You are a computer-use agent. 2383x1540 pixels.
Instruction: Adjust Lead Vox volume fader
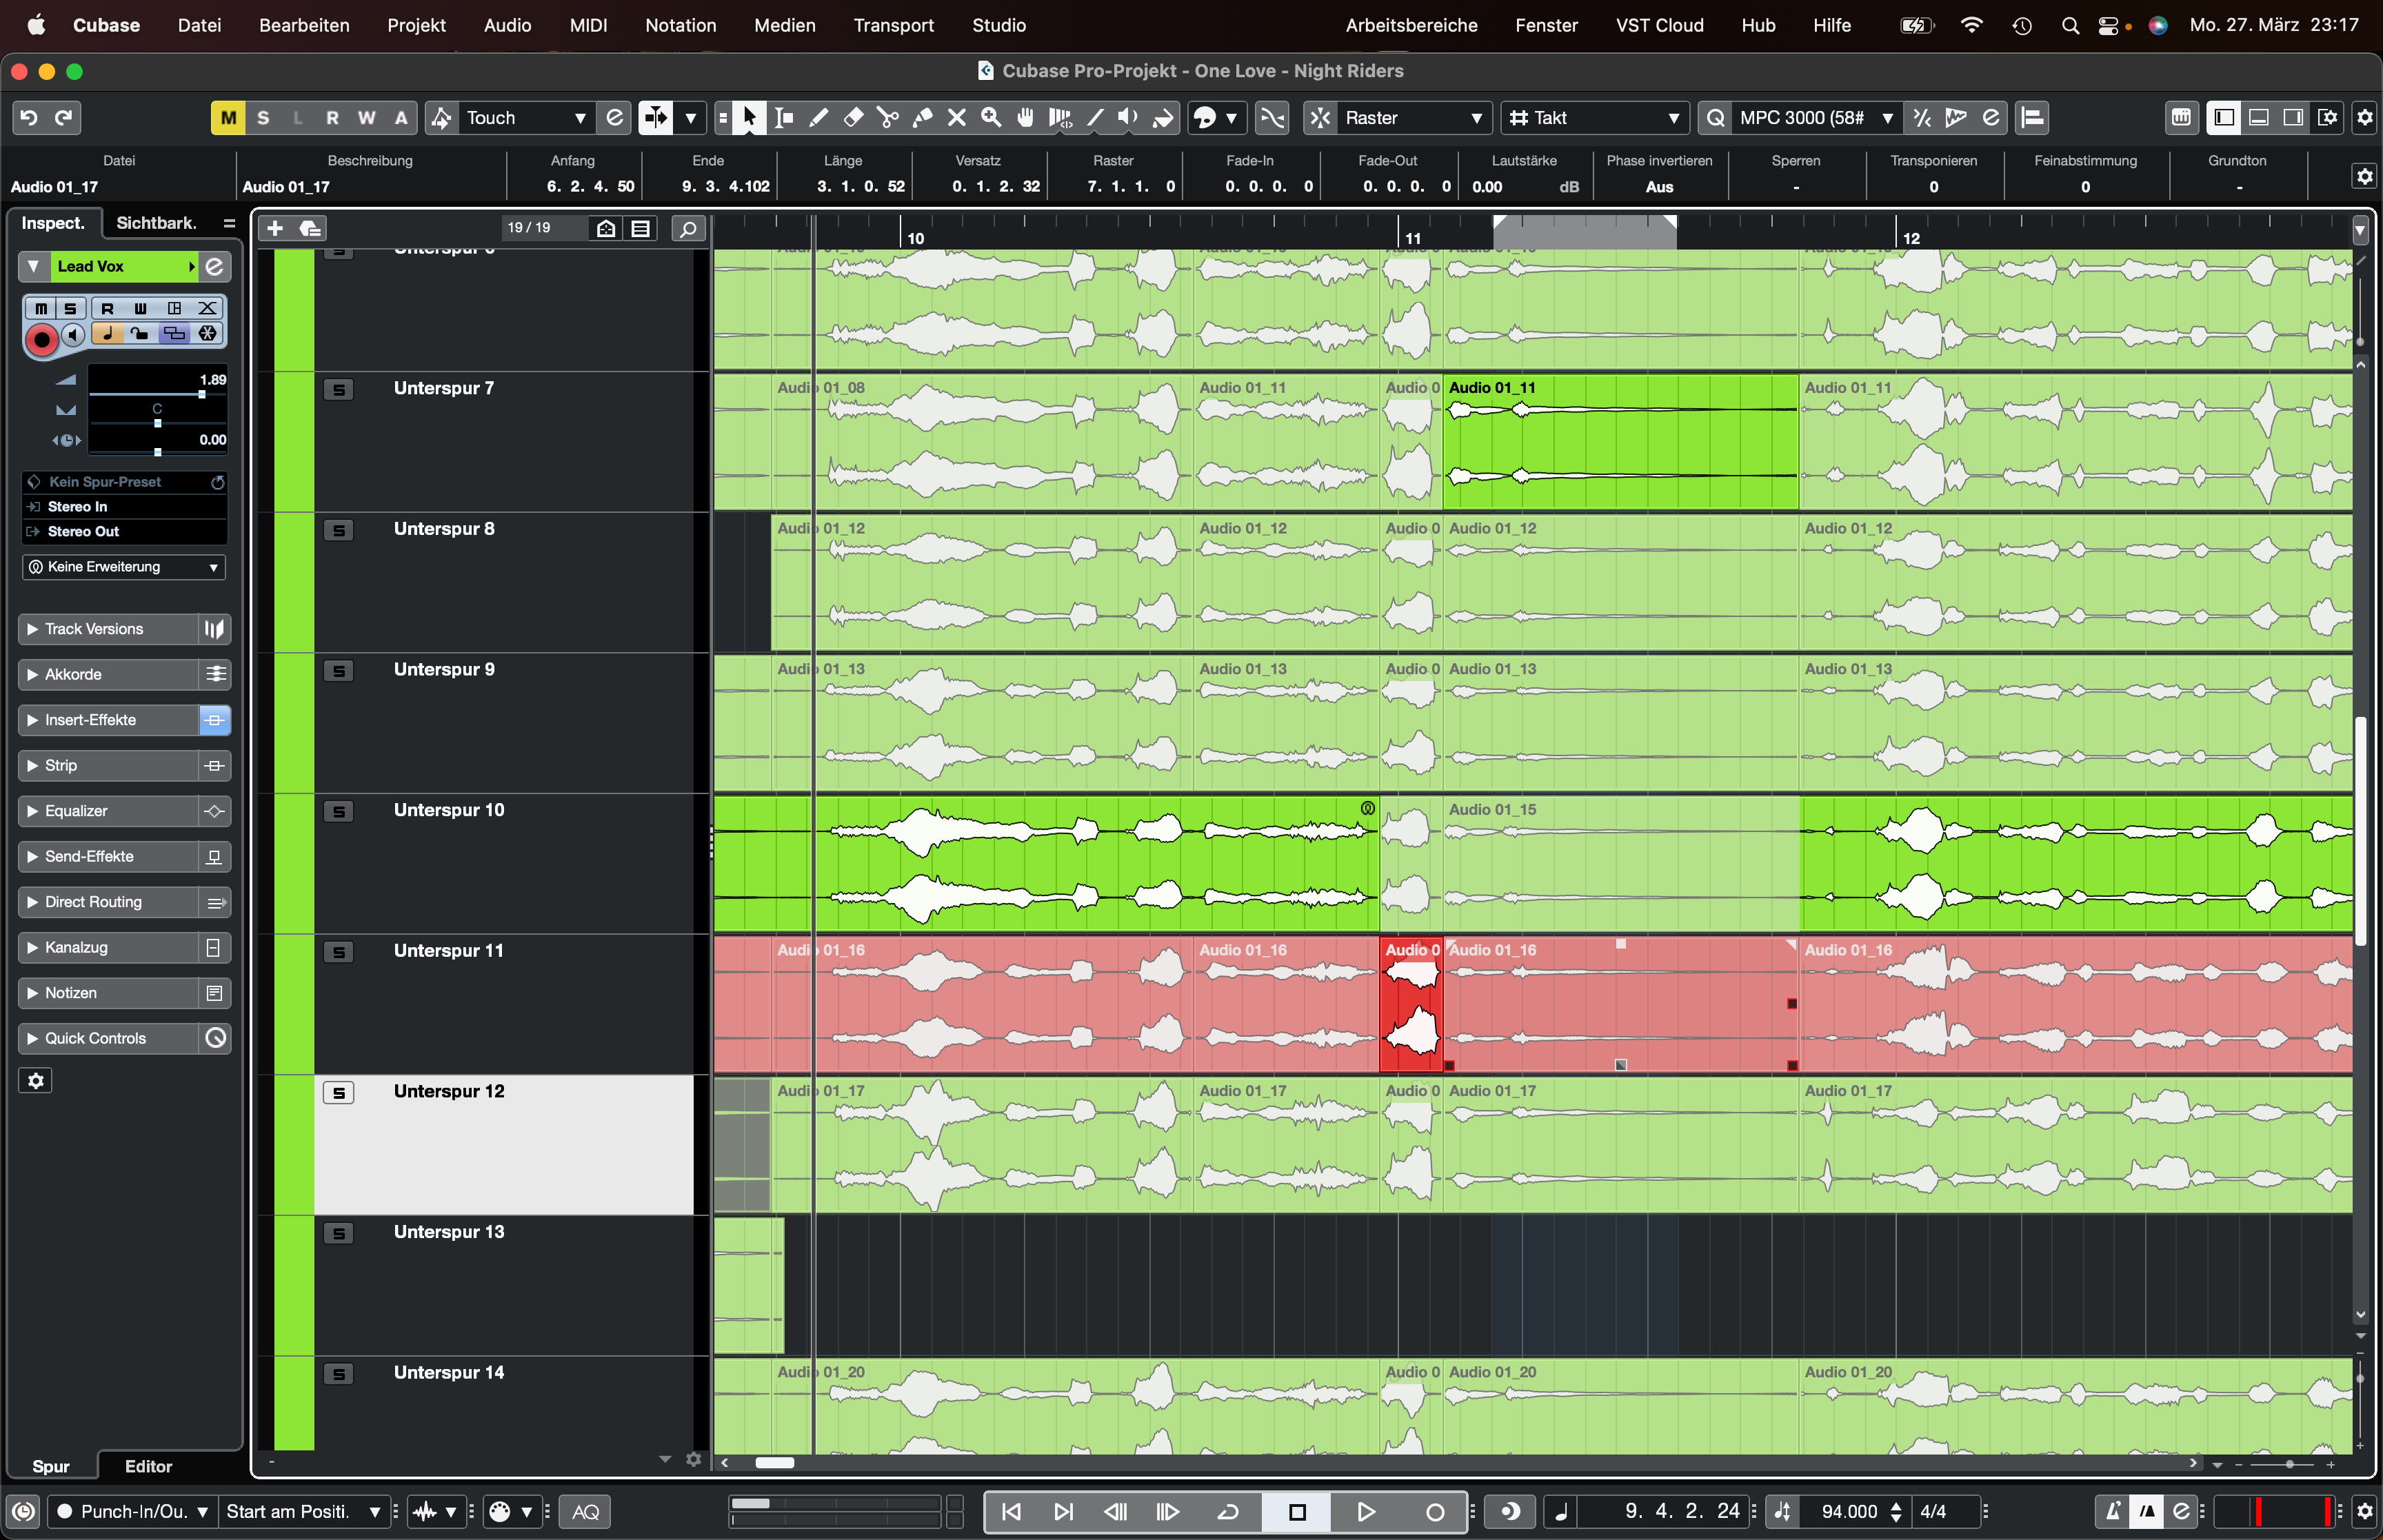tap(202, 394)
